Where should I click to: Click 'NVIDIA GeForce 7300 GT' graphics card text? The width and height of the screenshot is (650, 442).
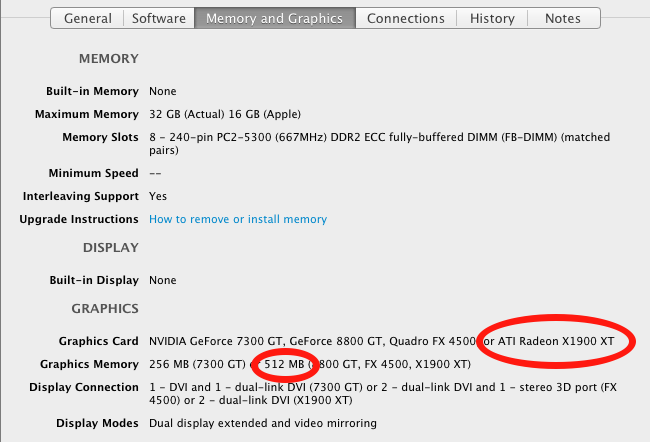coord(216,341)
